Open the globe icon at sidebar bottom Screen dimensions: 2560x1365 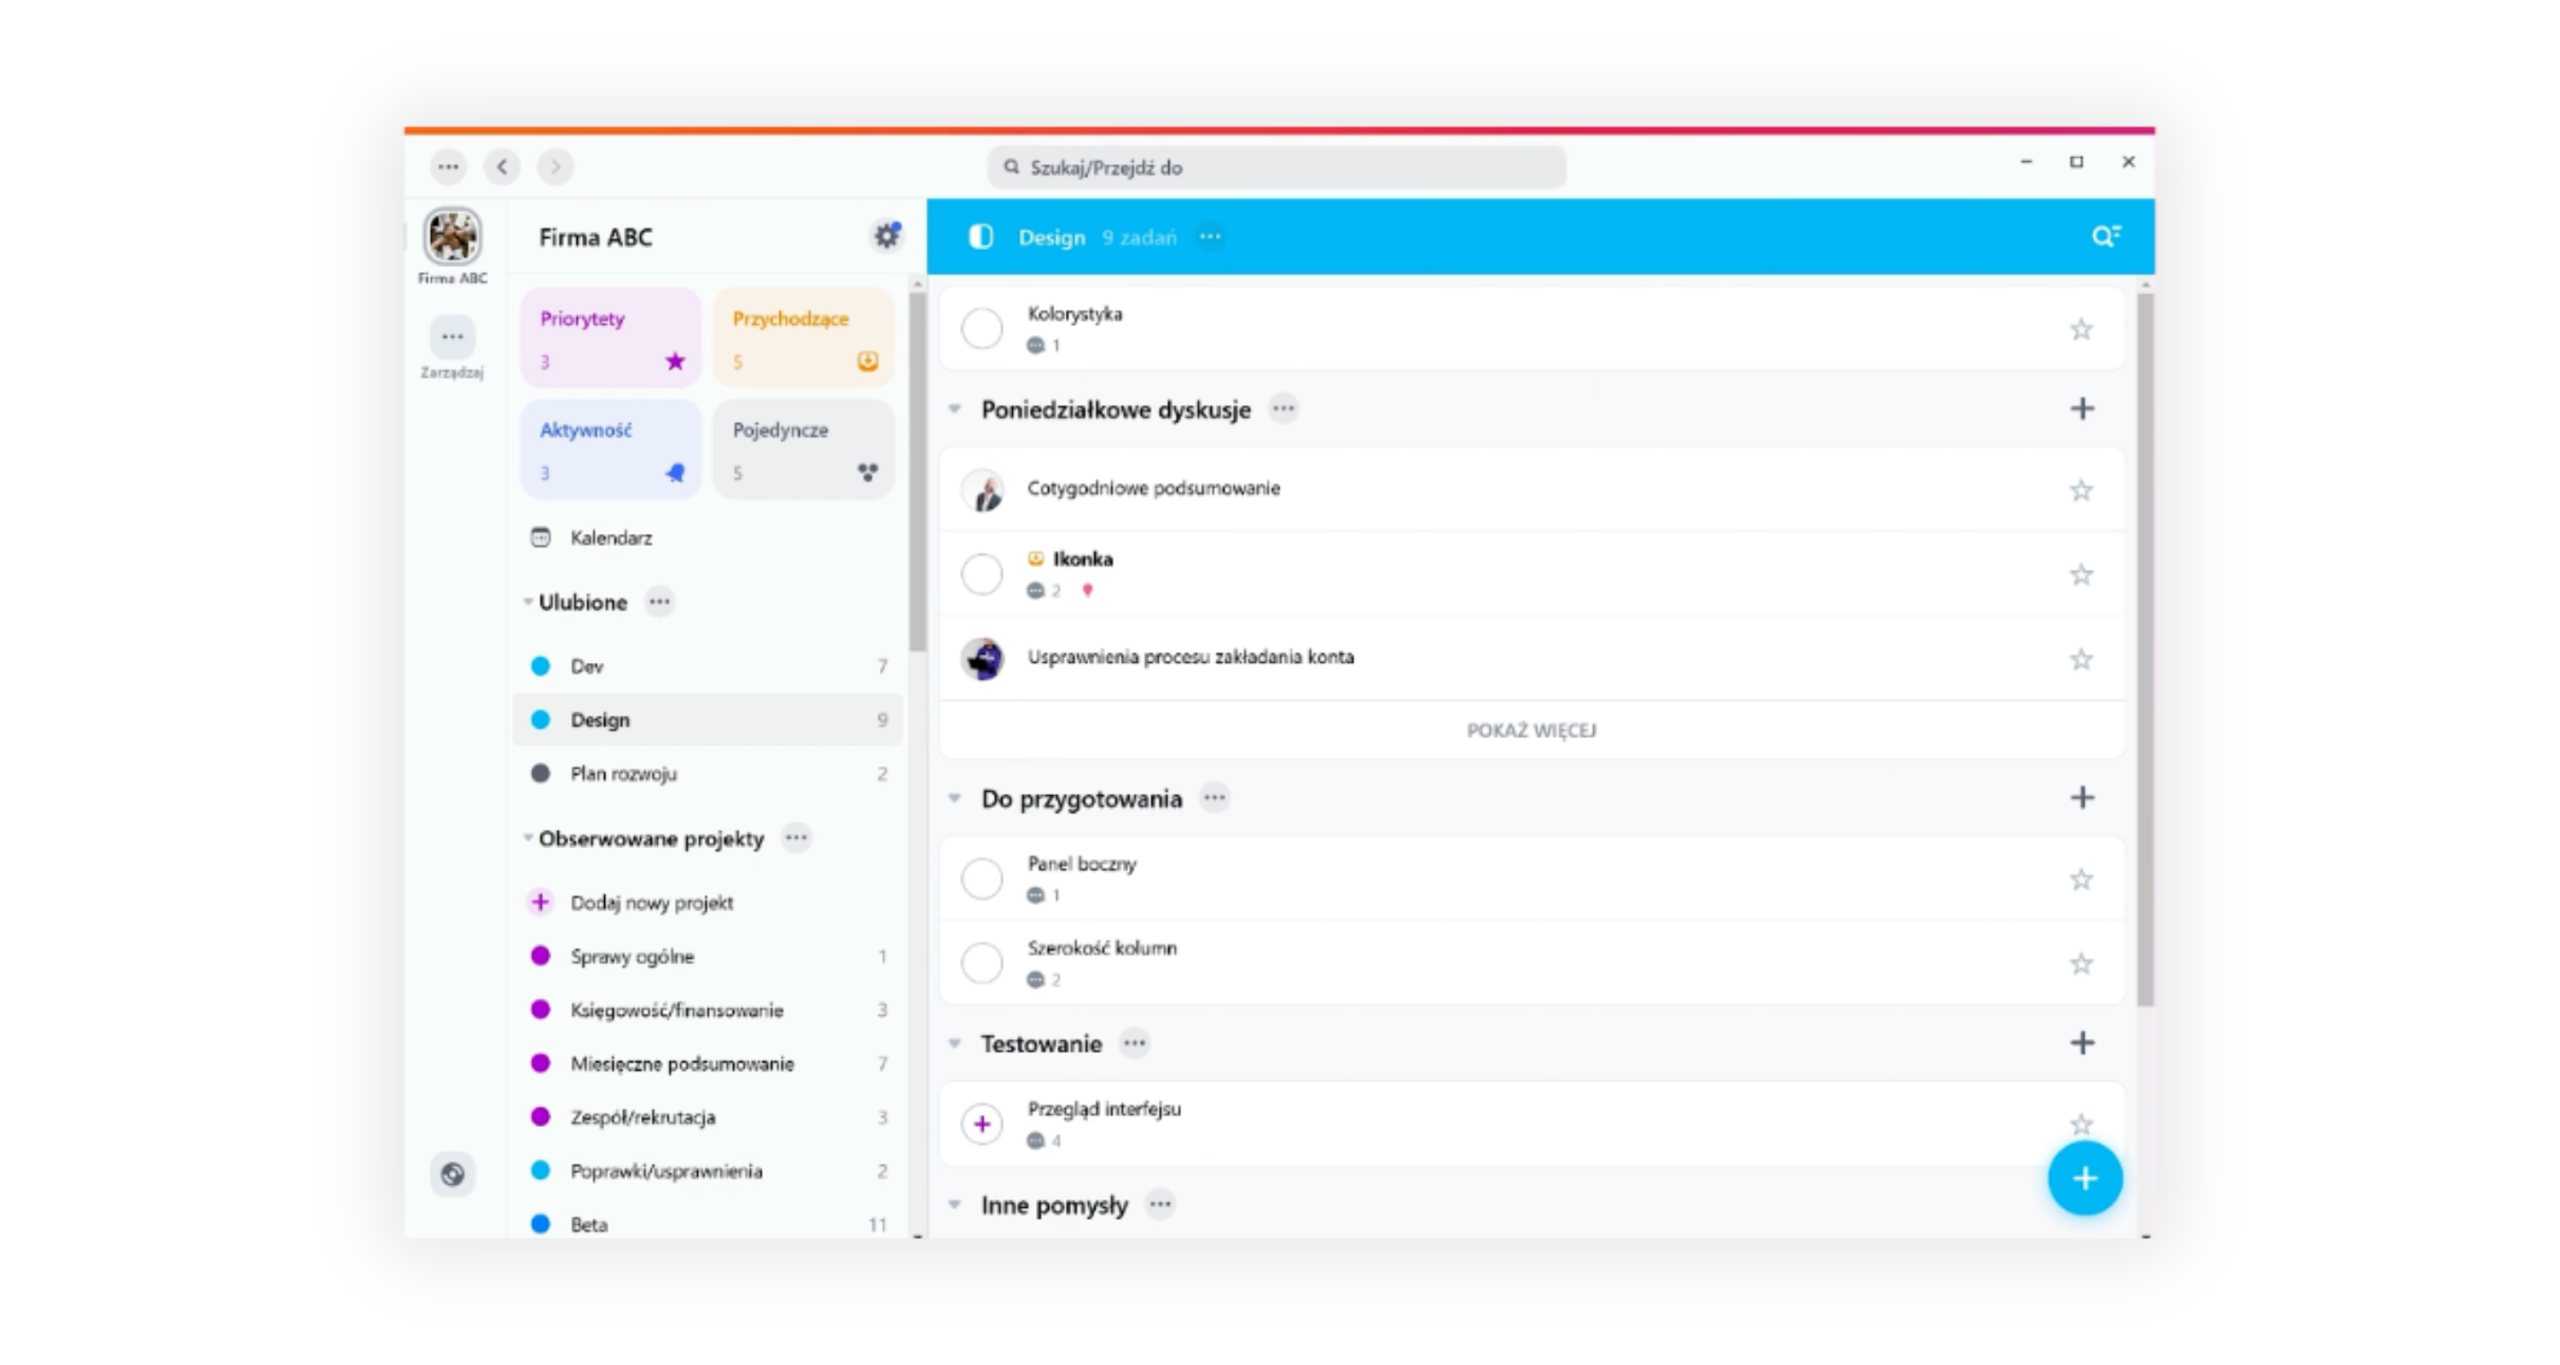pos(452,1174)
